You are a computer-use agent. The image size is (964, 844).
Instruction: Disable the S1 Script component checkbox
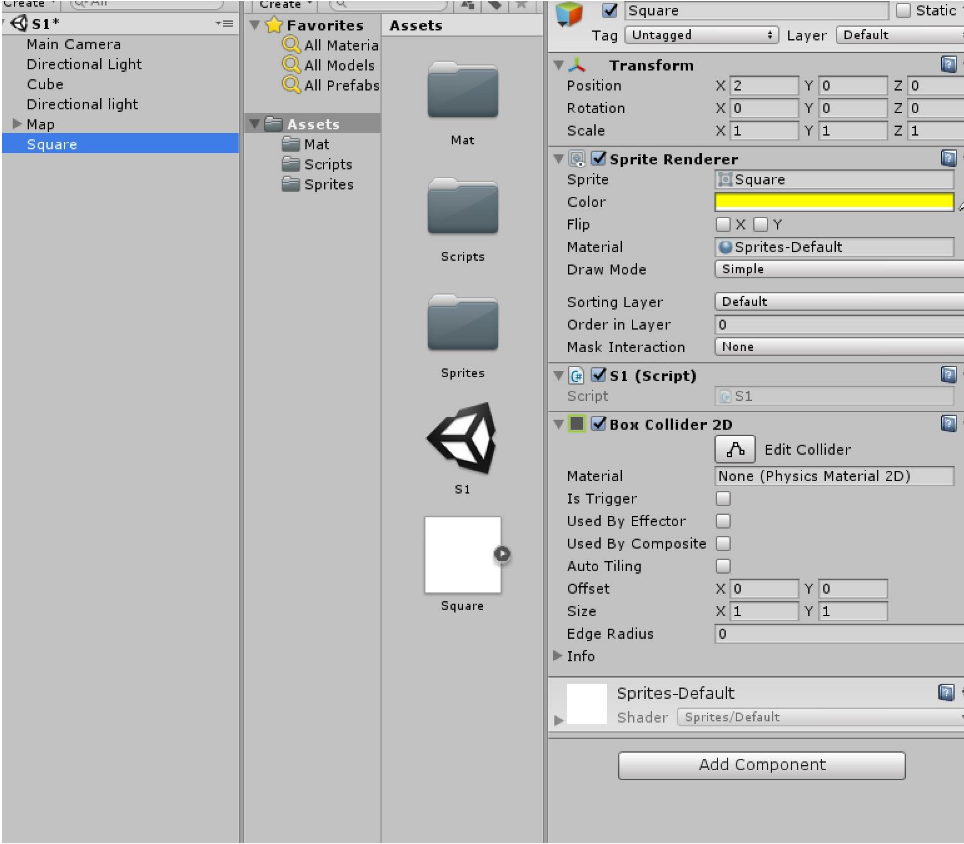(598, 375)
